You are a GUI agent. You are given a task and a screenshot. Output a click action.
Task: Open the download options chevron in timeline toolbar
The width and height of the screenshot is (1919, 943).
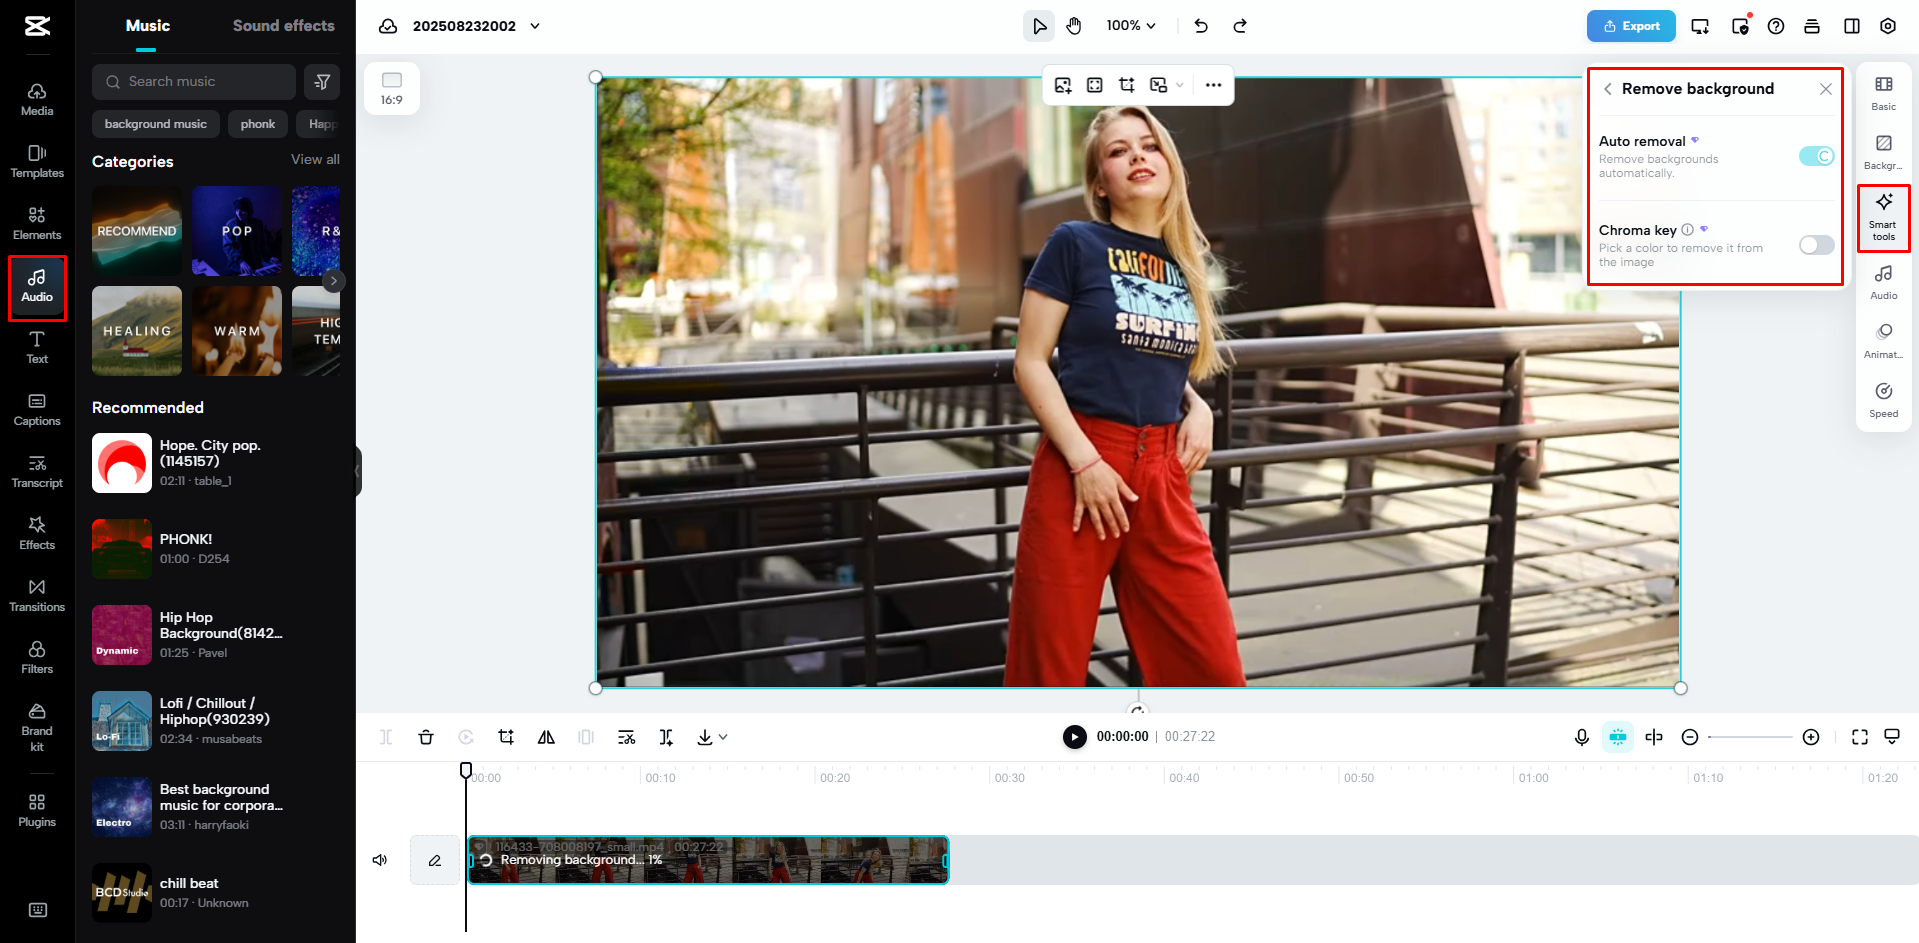pyautogui.click(x=723, y=737)
